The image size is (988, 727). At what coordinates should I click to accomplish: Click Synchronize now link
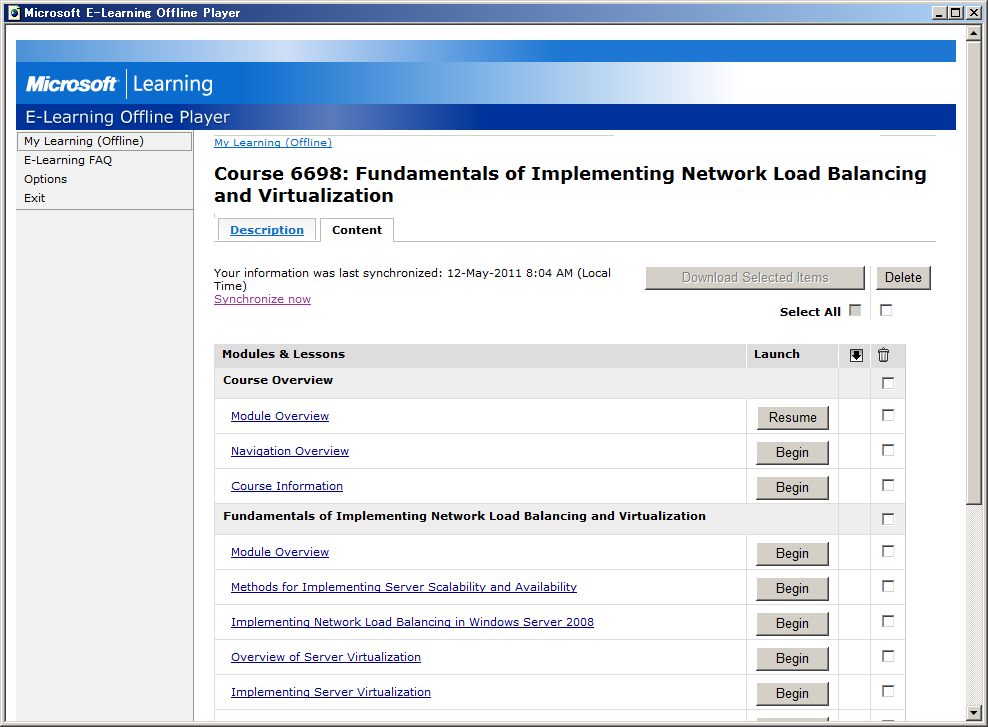coord(262,299)
